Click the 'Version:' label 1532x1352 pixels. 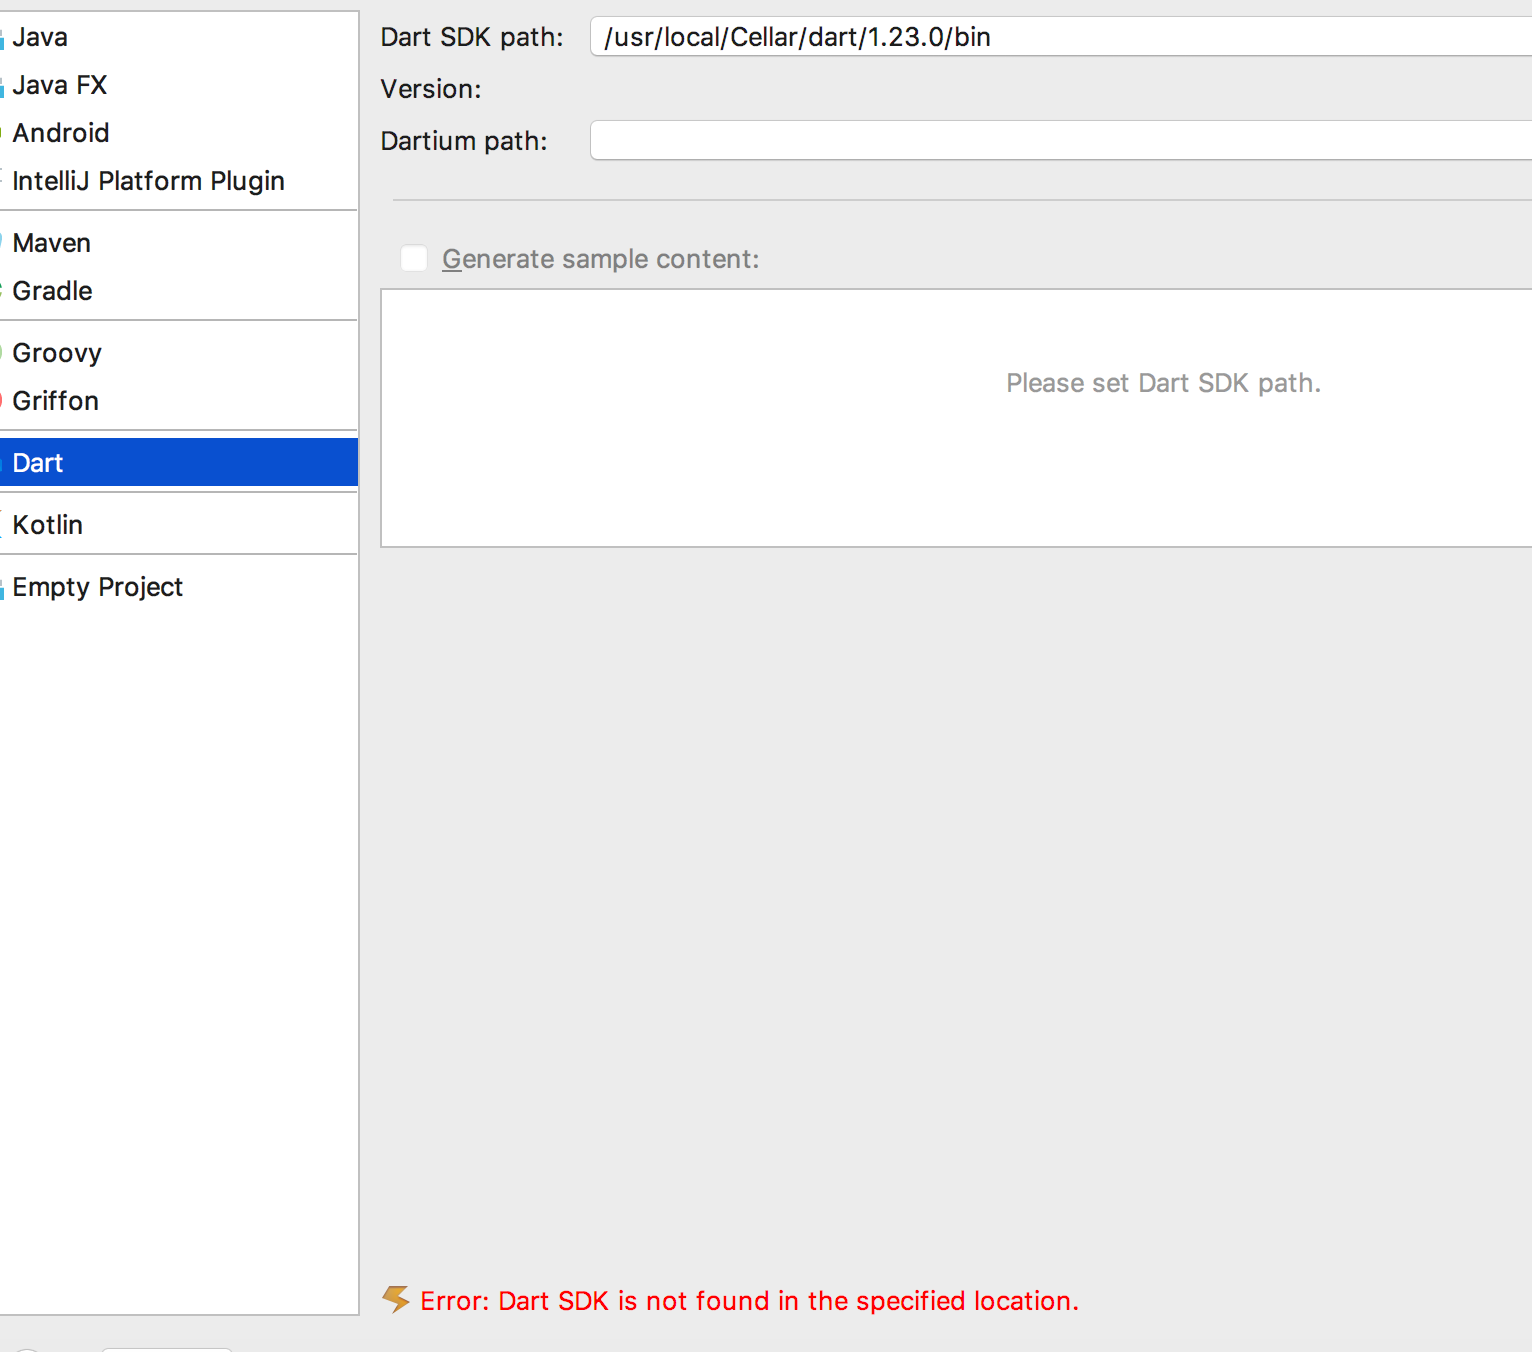point(431,89)
